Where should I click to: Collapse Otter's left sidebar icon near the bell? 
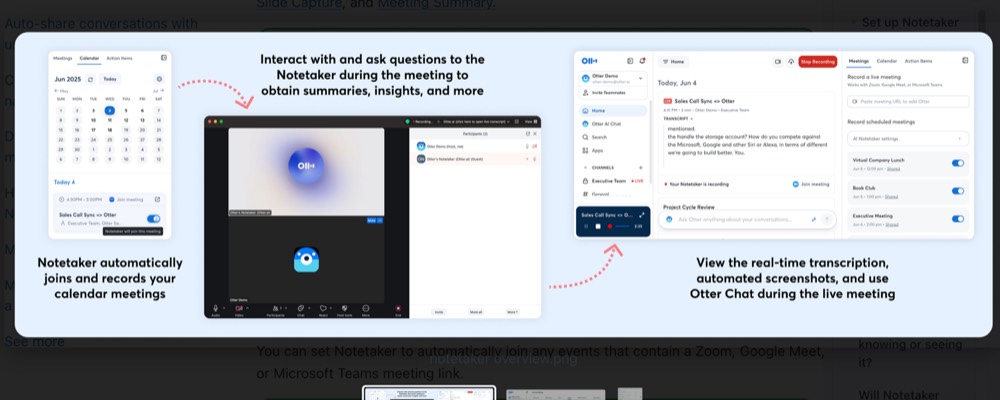pyautogui.click(x=630, y=61)
